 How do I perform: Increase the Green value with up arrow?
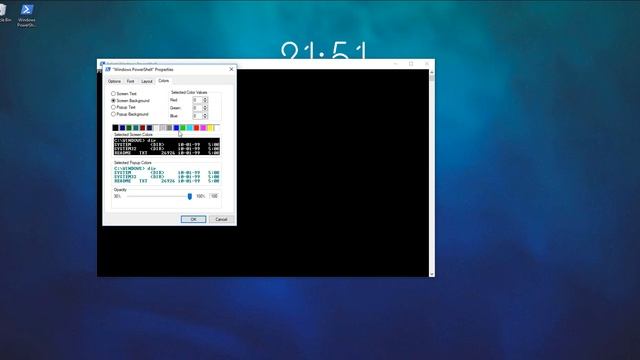pyautogui.click(x=205, y=106)
